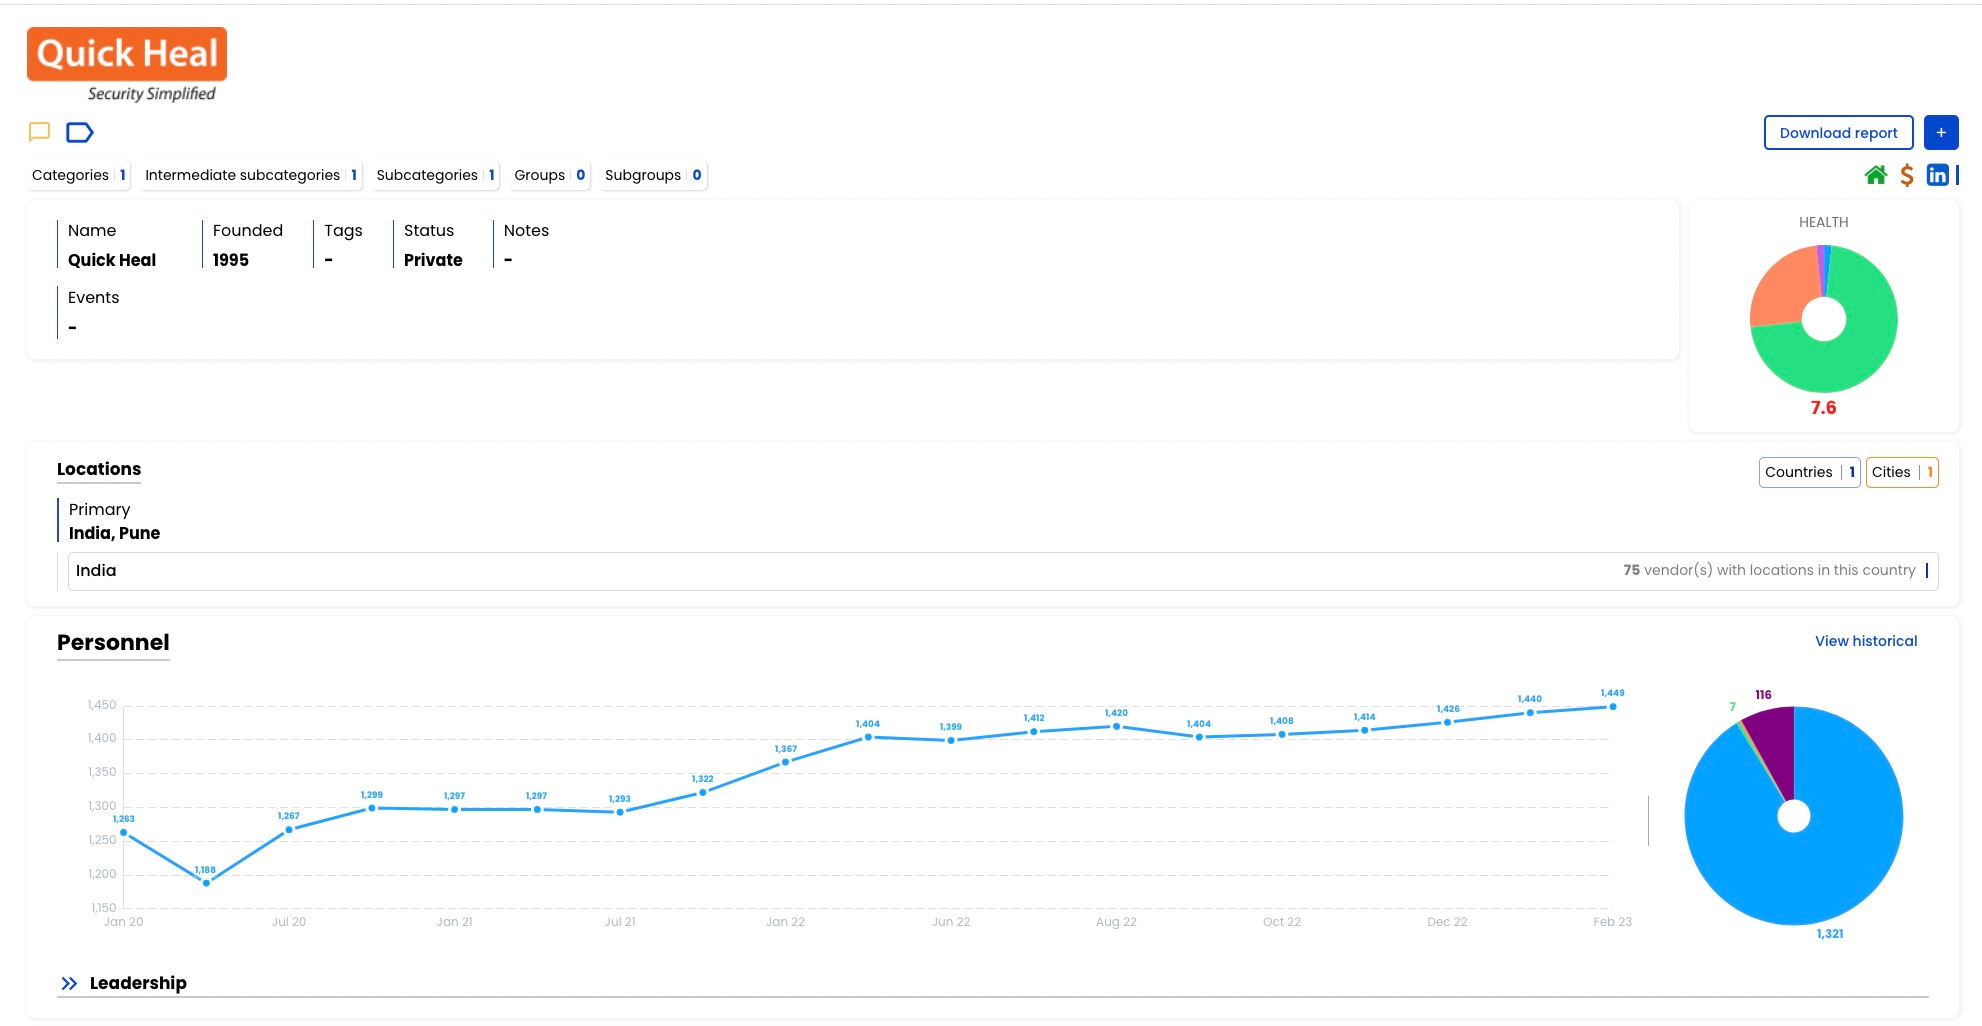Click the 1,420 point at Aug 22
Image resolution: width=1982 pixels, height=1026 pixels.
1116,727
